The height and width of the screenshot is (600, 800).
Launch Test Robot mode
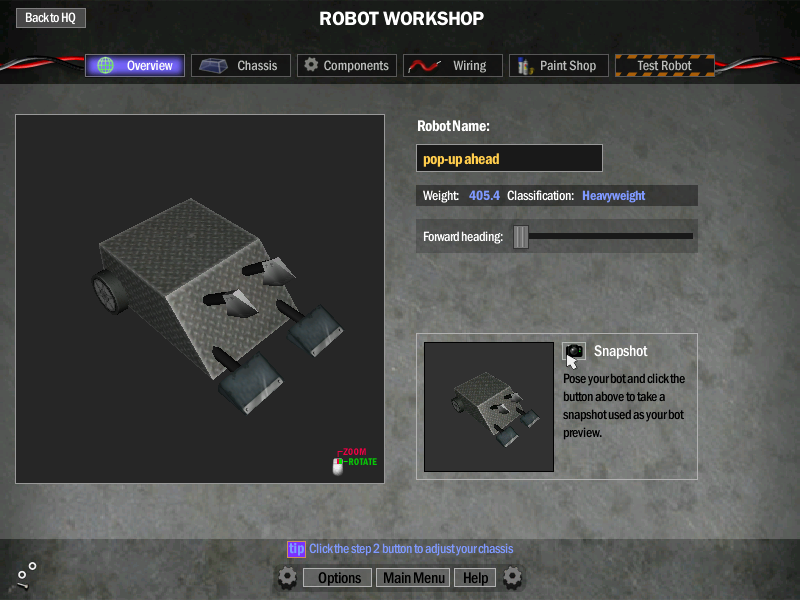665,66
